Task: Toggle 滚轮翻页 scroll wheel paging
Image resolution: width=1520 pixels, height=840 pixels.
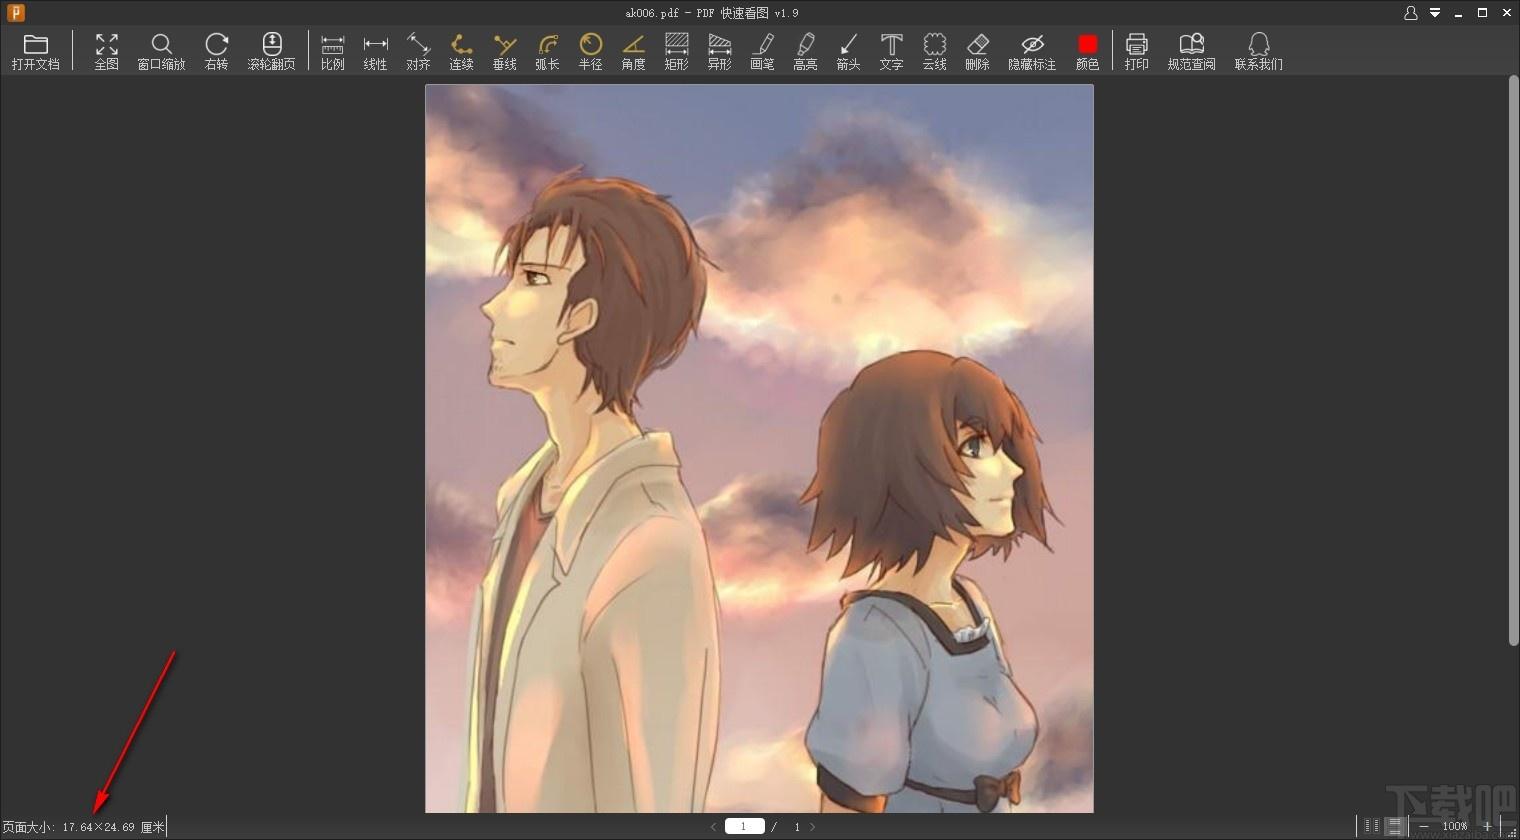Action: [271, 52]
